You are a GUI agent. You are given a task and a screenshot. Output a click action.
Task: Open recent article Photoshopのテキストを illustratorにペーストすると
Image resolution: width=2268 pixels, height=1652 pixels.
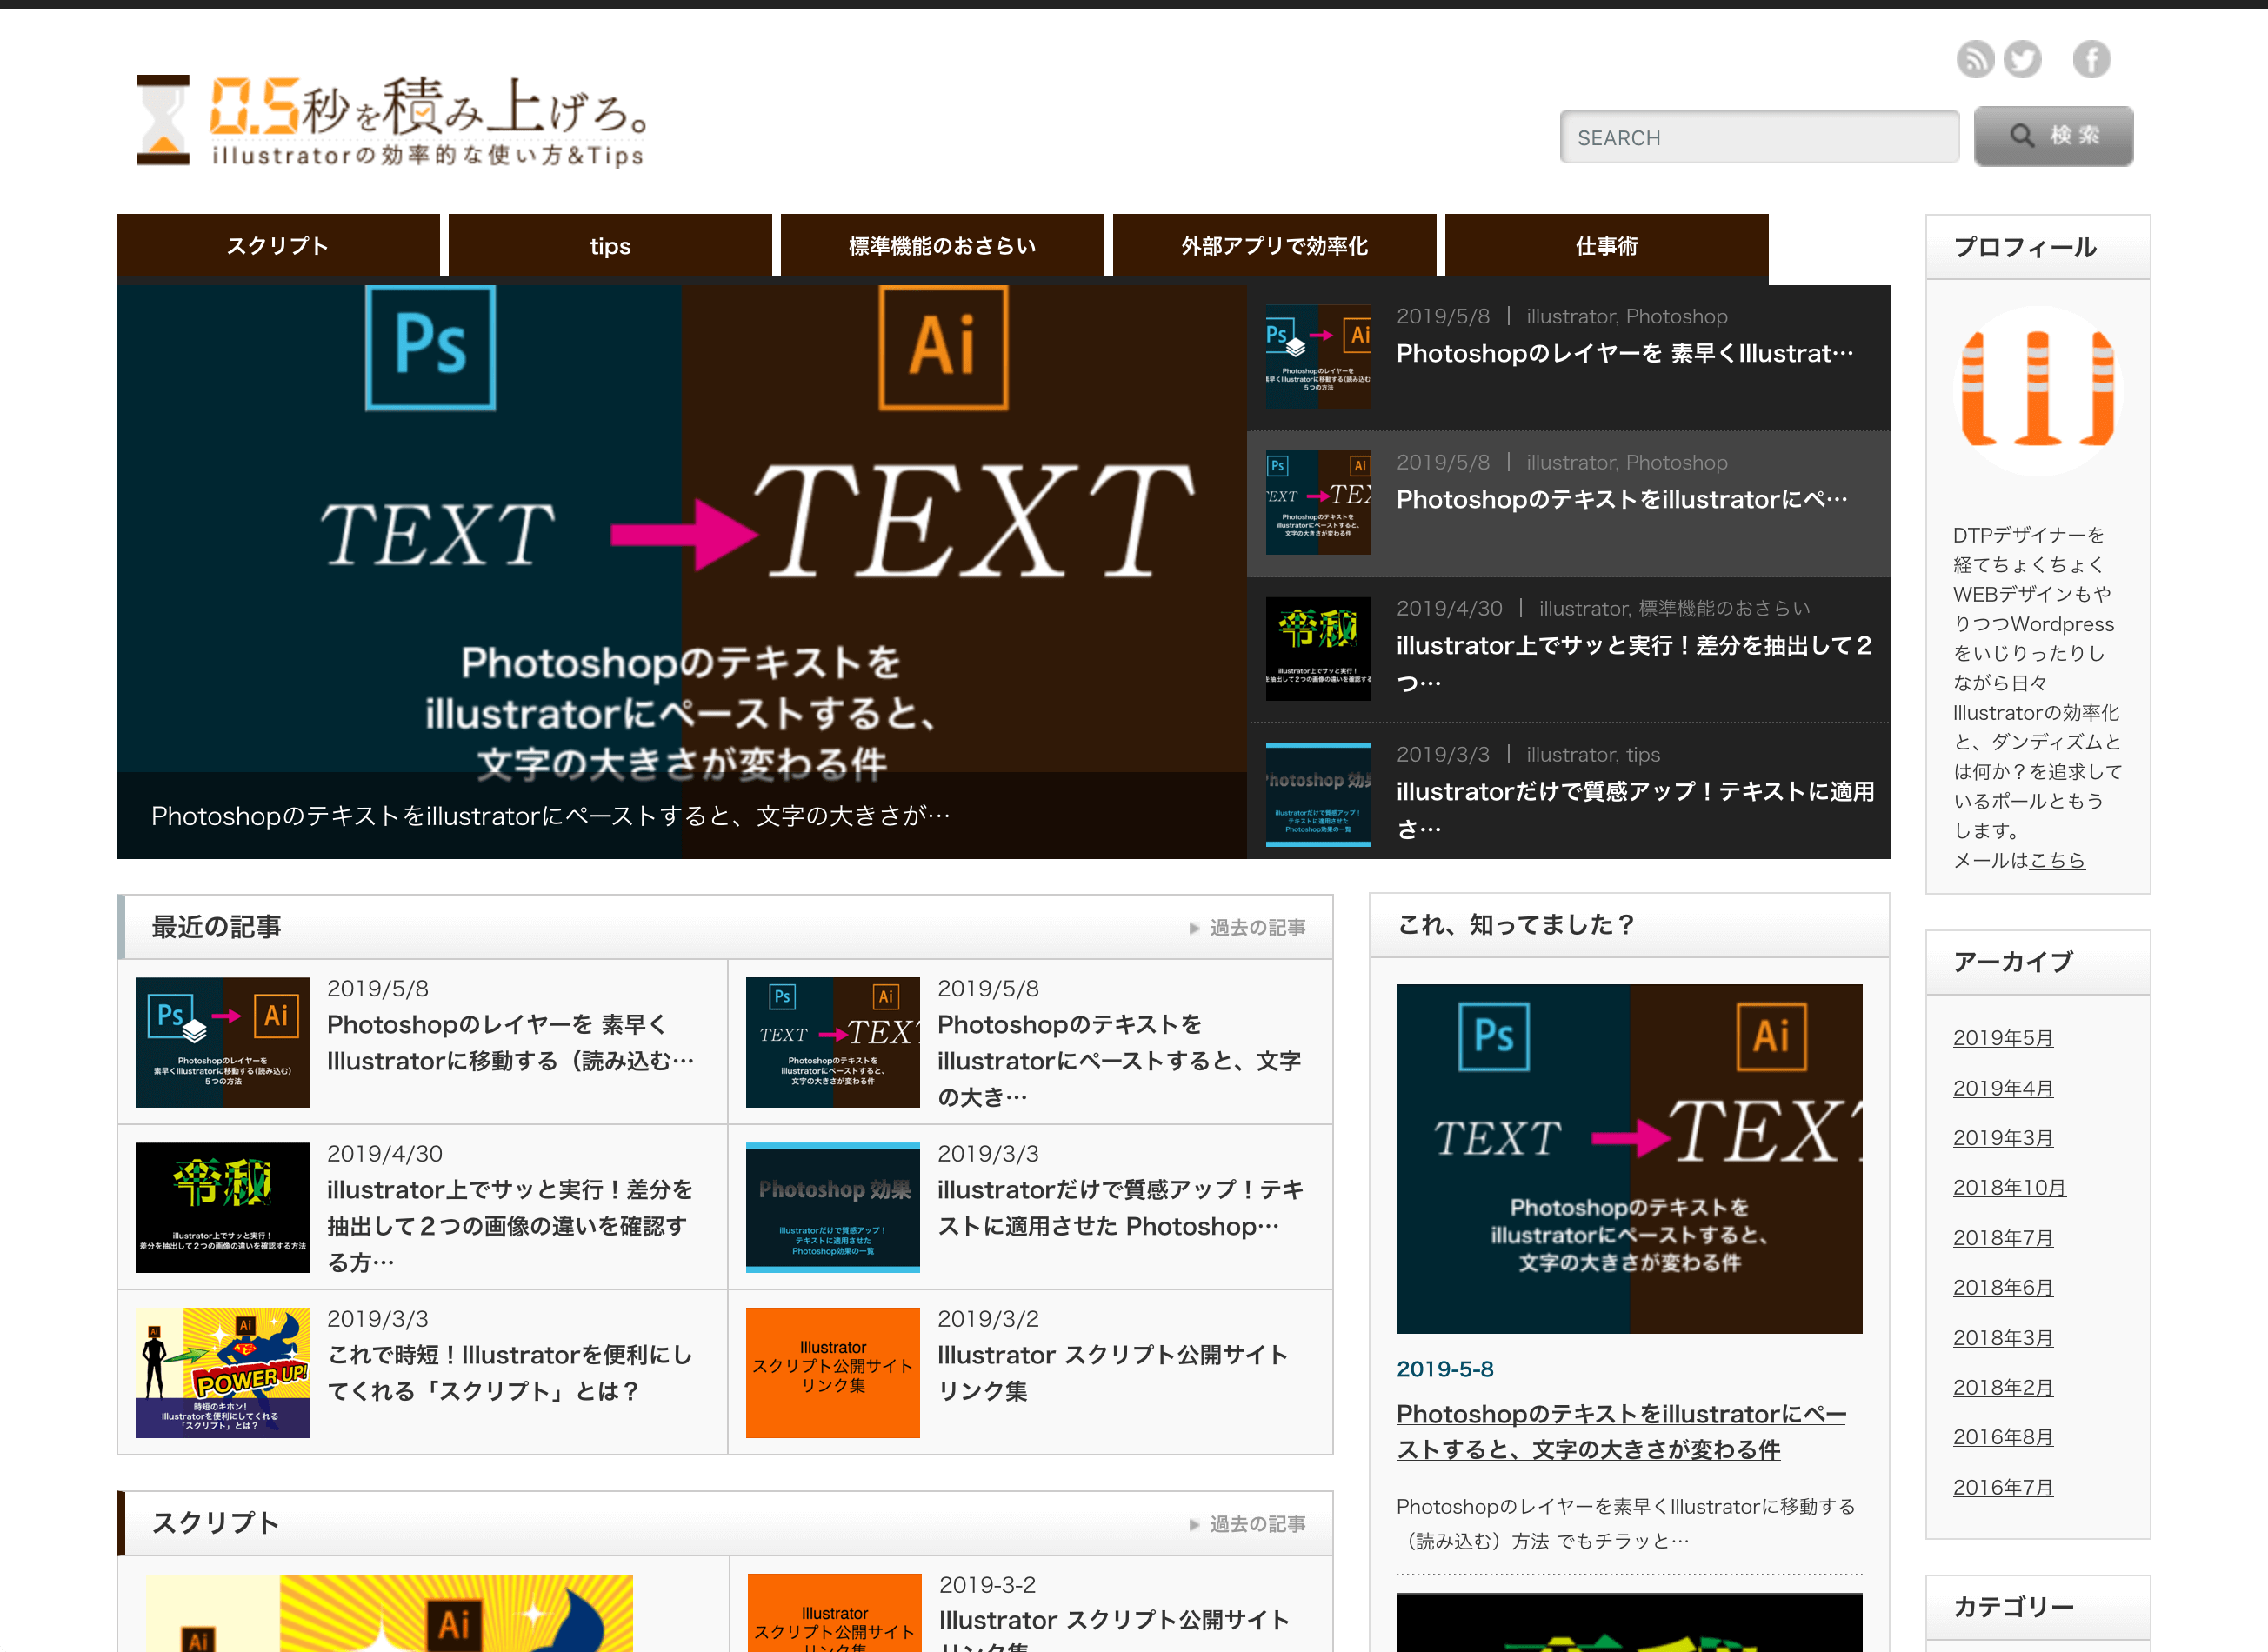pyautogui.click(x=1119, y=1061)
